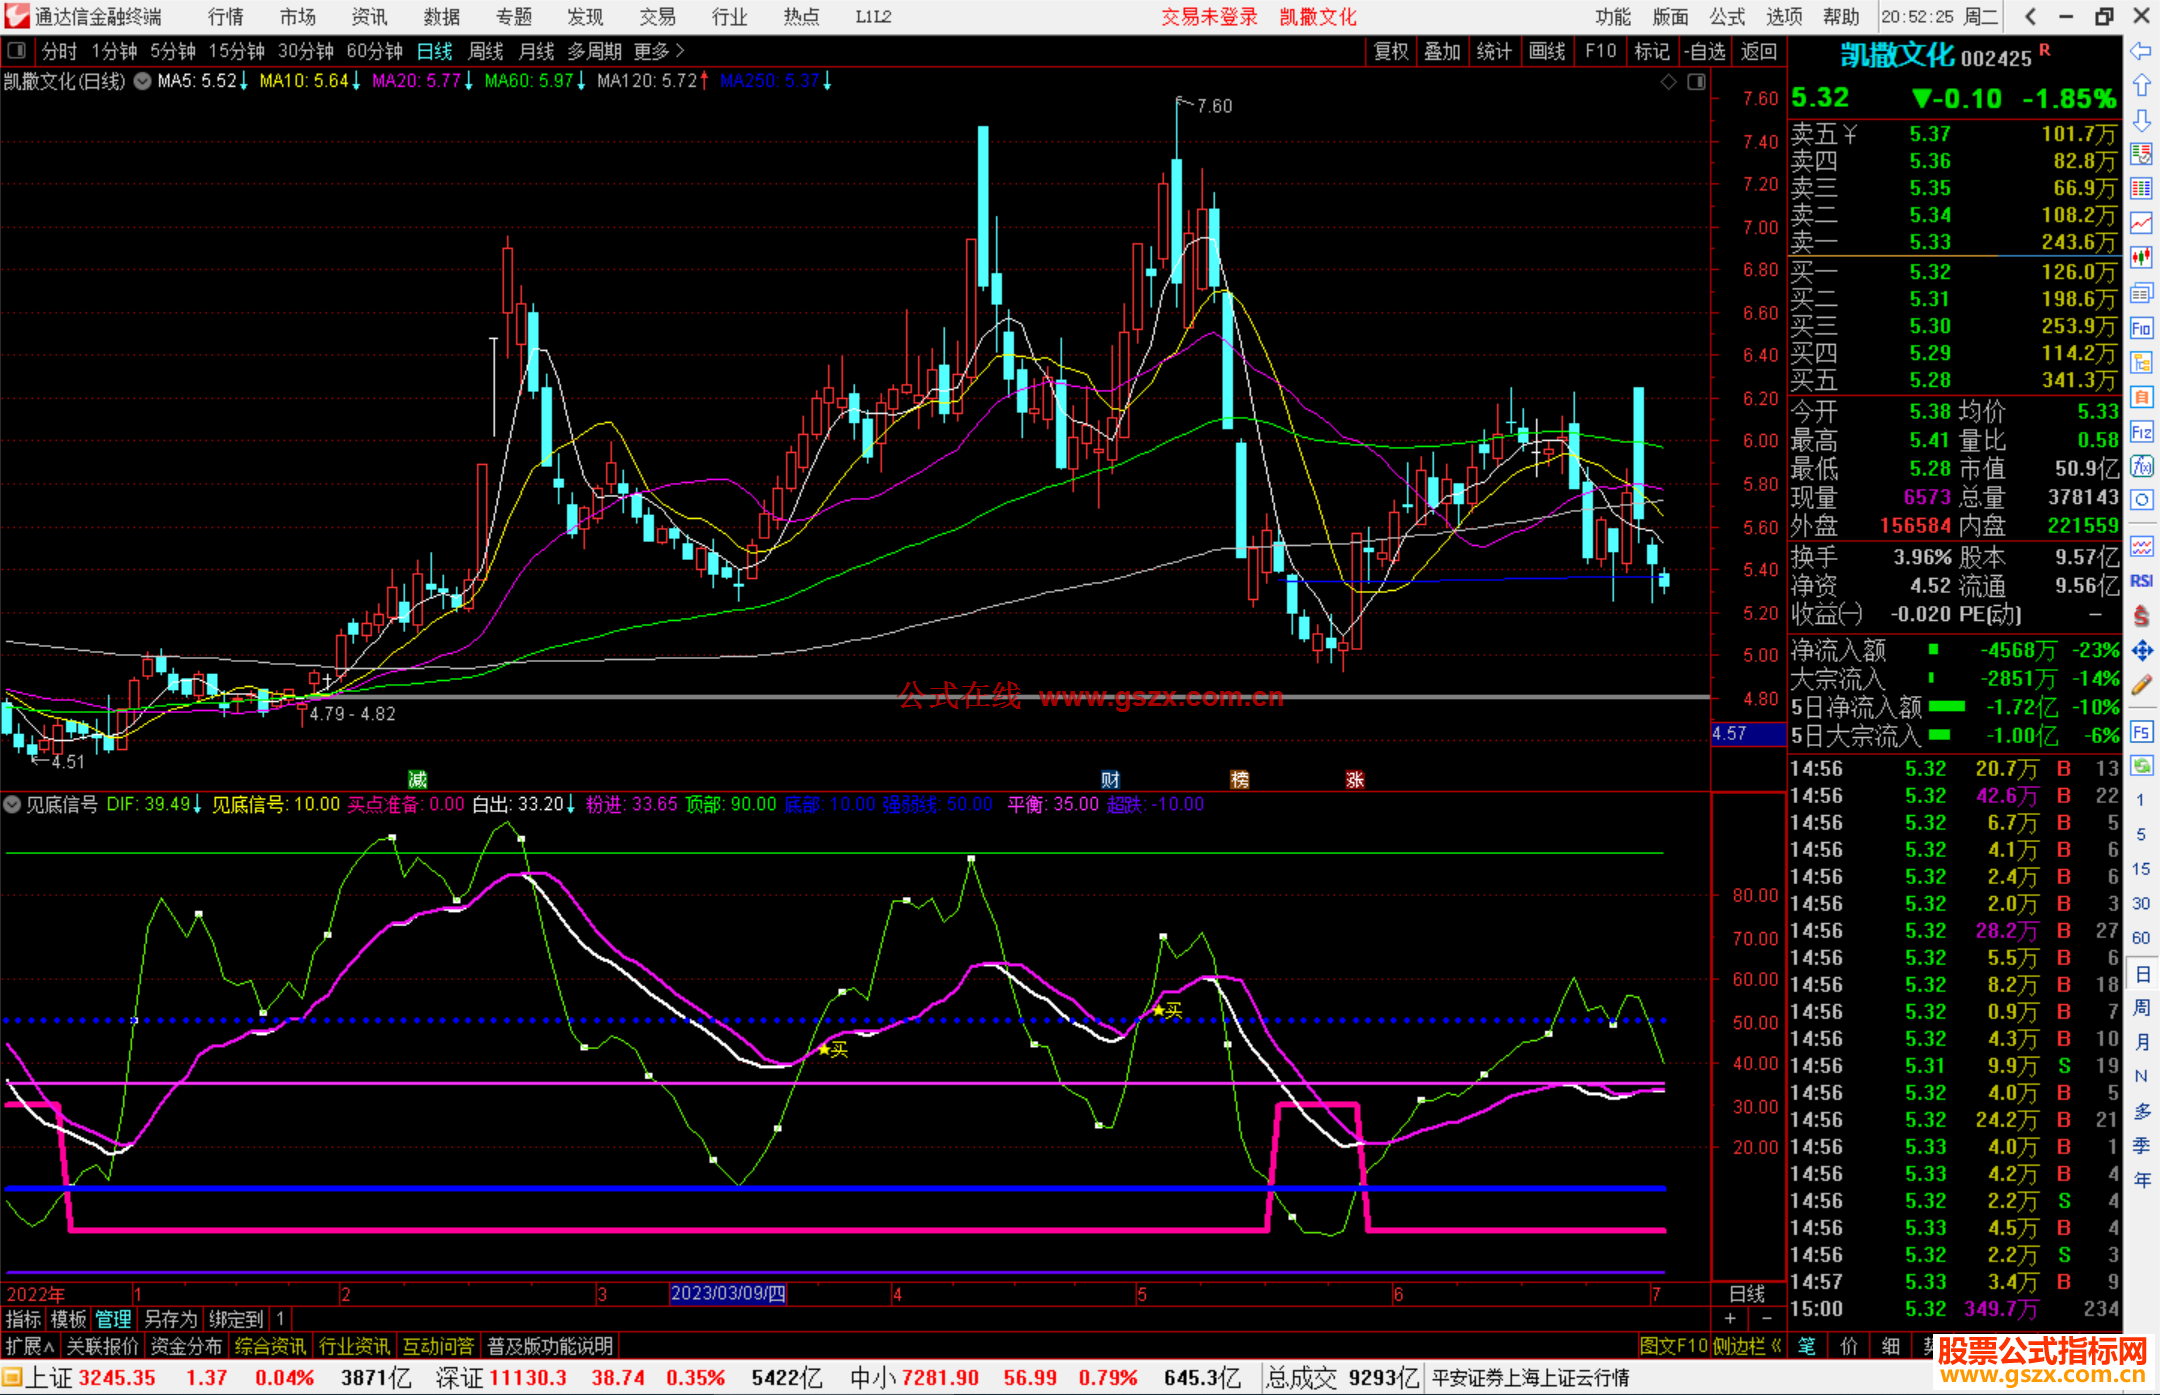This screenshot has height=1395, width=2160.
Task: Select the 季 quarterly period in sidebar
Action: click(x=2141, y=1145)
